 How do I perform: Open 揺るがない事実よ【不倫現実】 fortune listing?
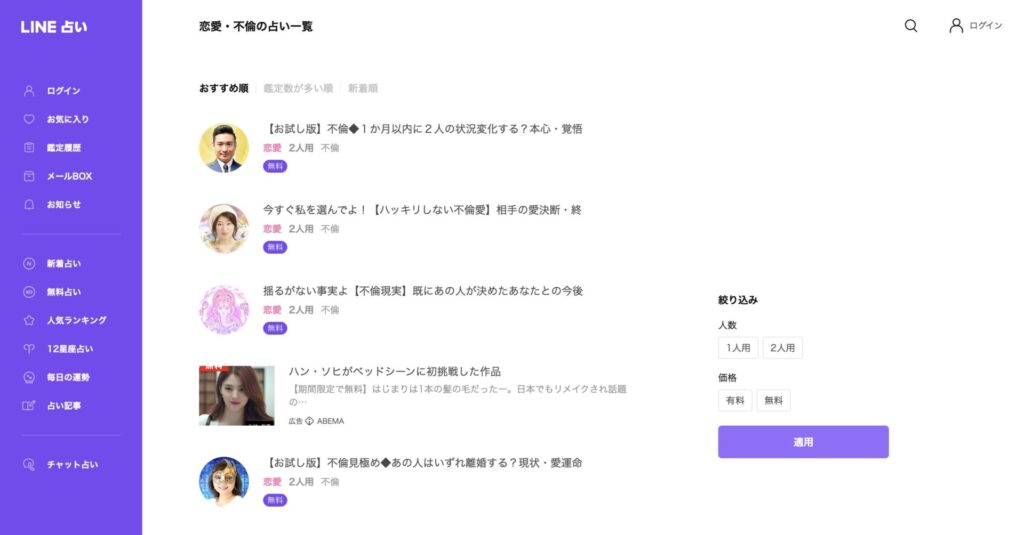pos(423,291)
